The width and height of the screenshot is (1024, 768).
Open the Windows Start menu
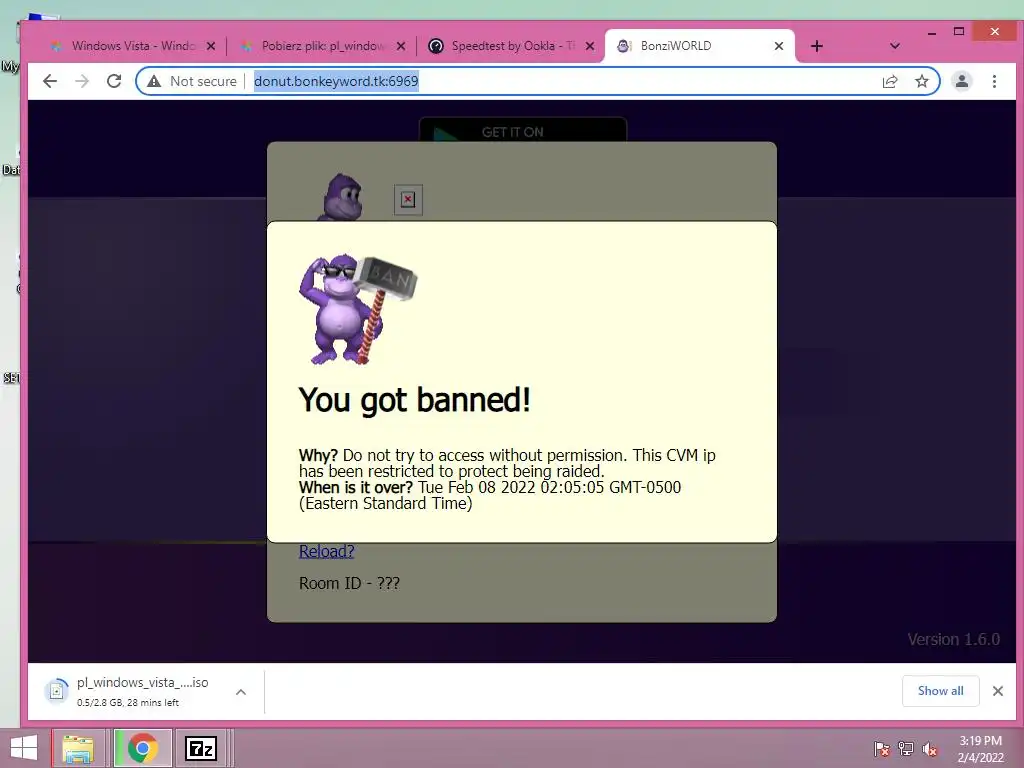tap(24, 748)
